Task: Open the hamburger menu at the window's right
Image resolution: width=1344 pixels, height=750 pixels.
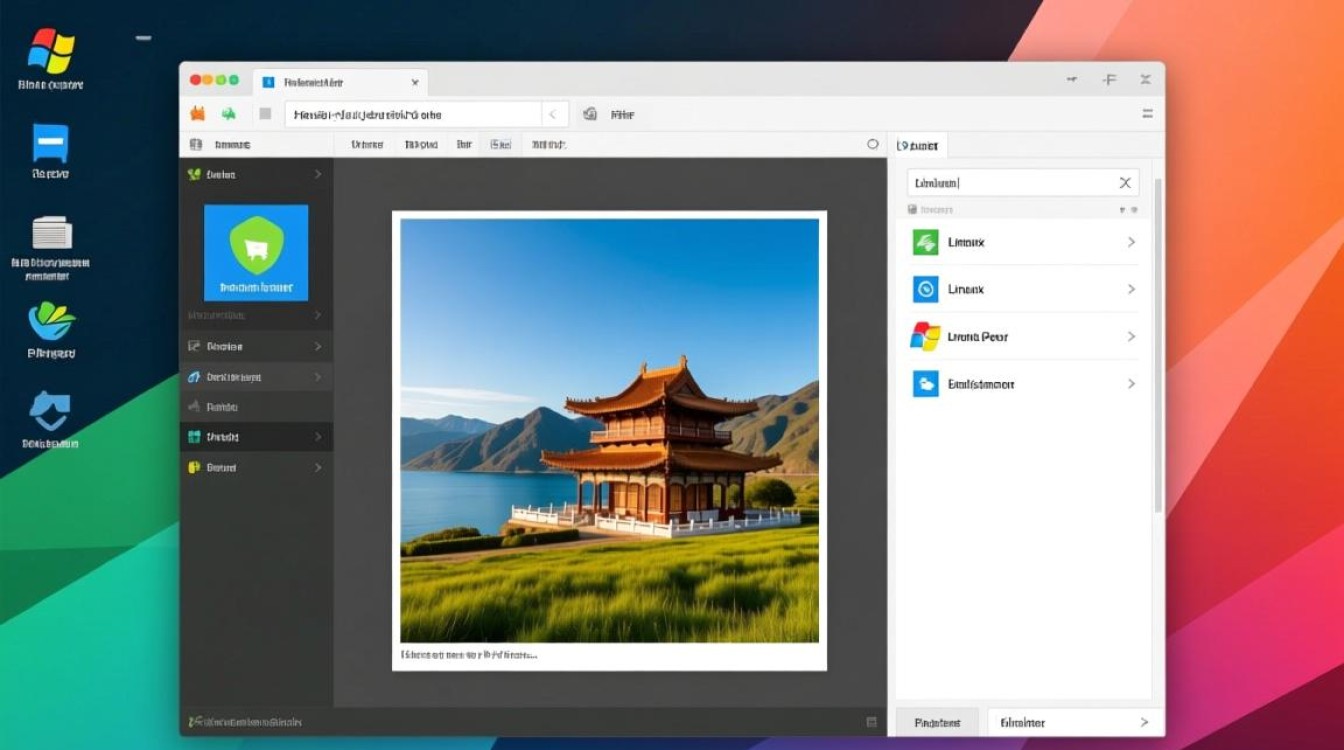Action: coord(1147,114)
